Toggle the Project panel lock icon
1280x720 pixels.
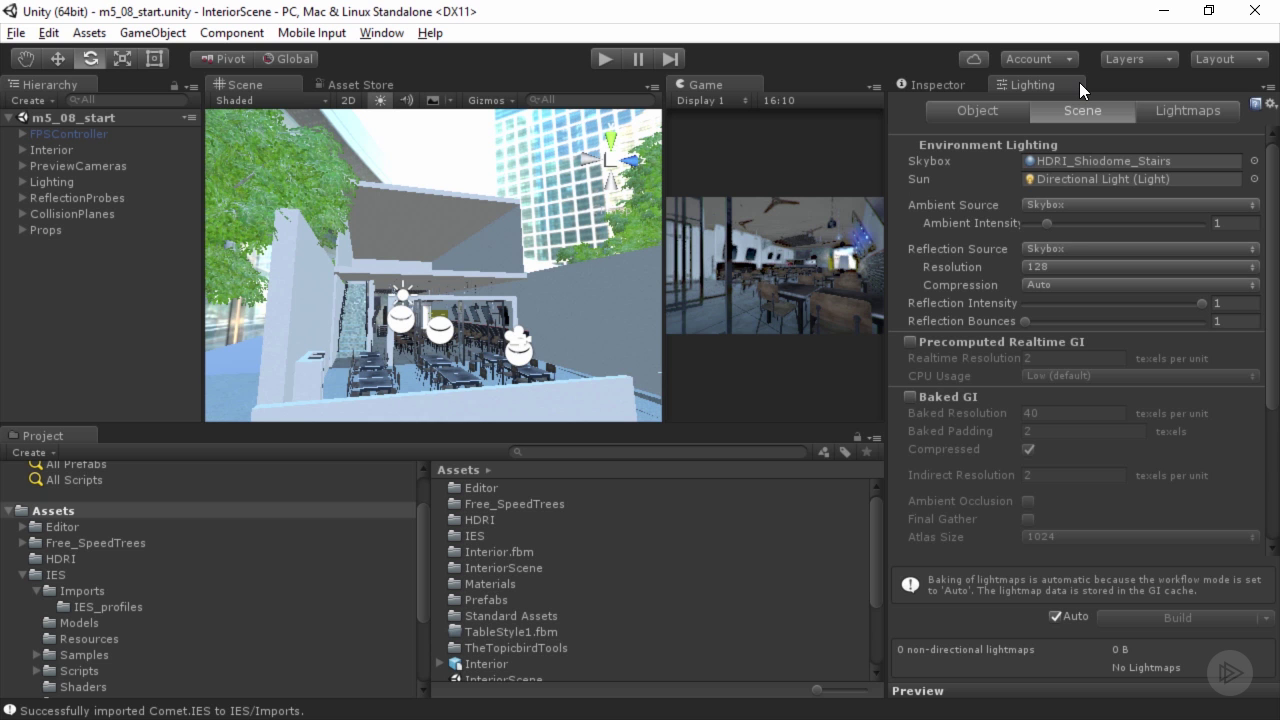coord(857,437)
